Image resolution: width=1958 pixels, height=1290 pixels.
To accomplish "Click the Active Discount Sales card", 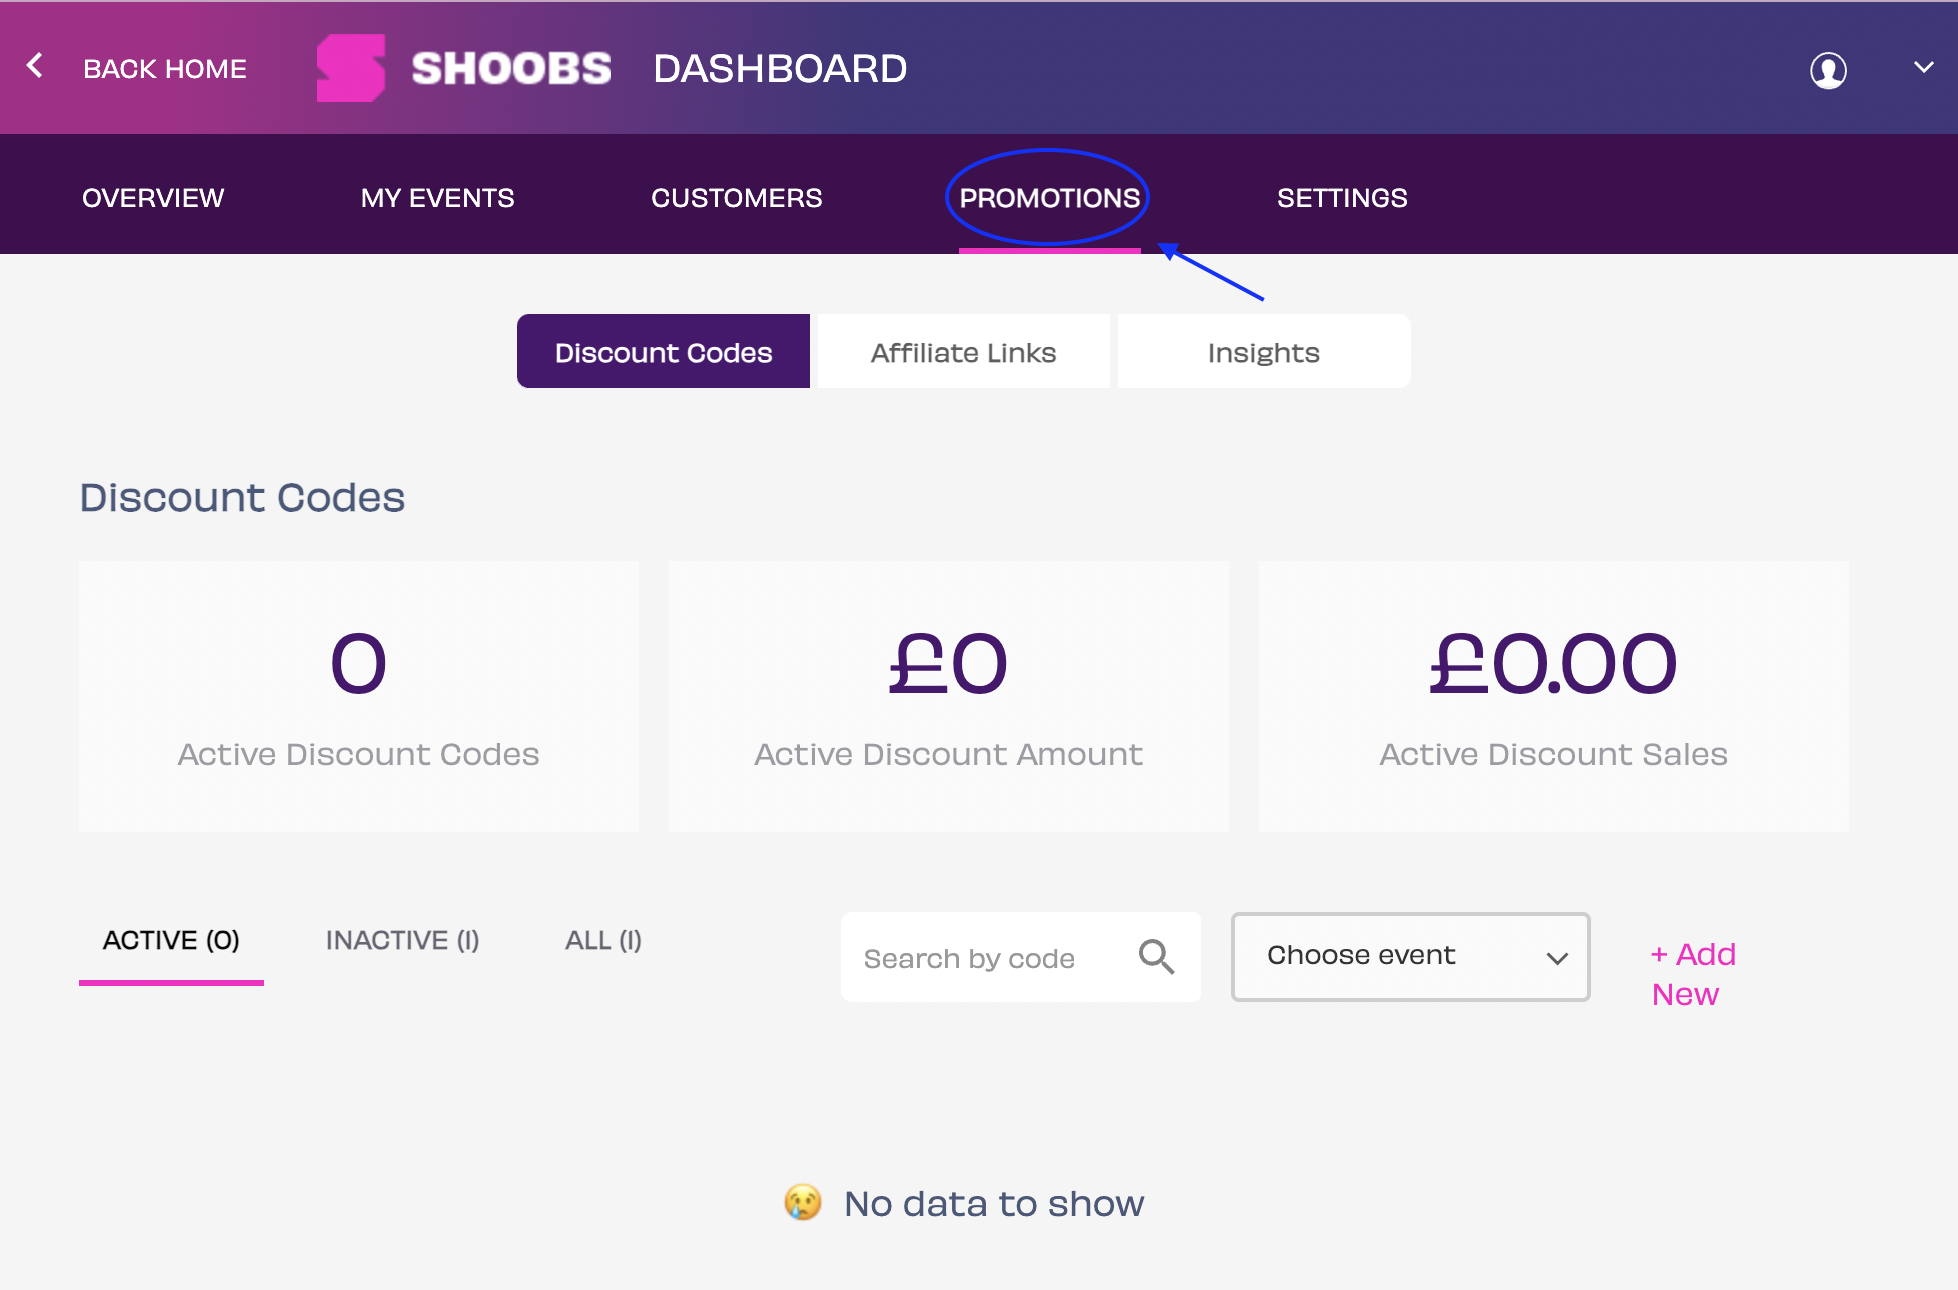I will point(1554,696).
